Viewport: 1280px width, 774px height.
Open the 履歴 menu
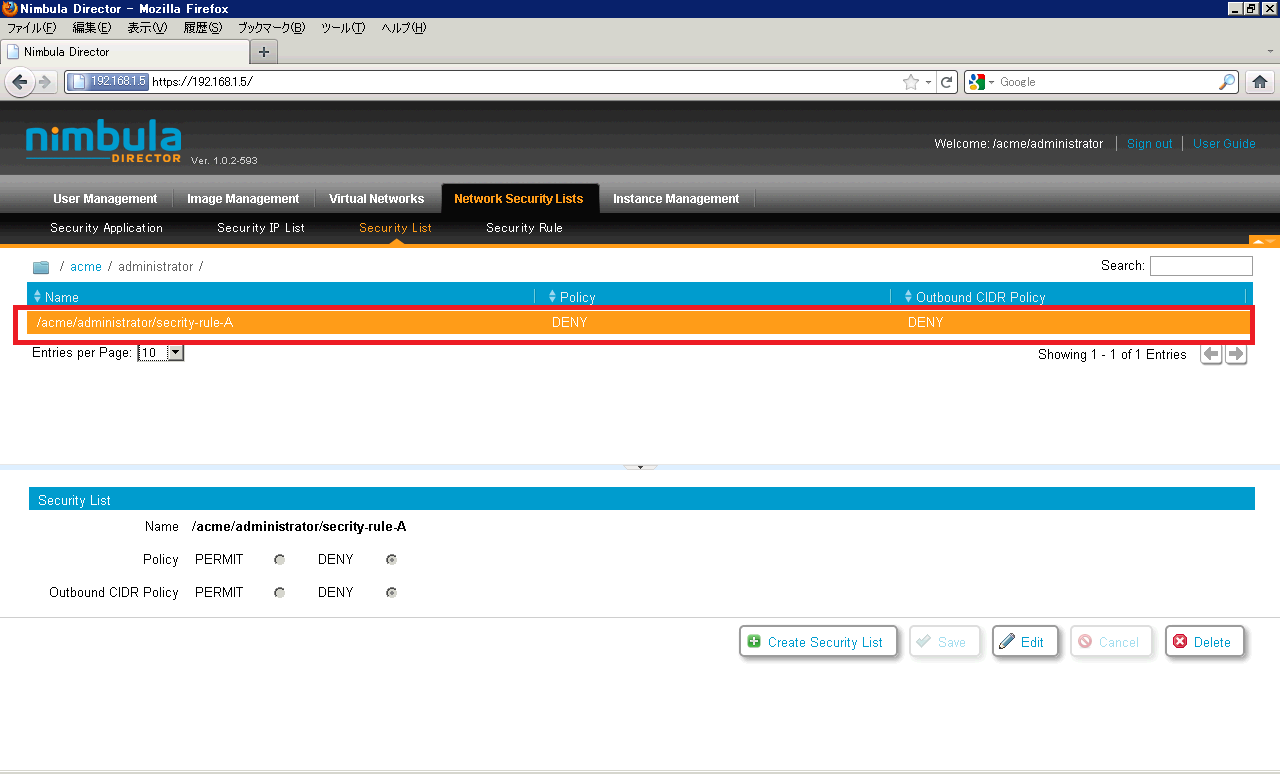point(202,28)
